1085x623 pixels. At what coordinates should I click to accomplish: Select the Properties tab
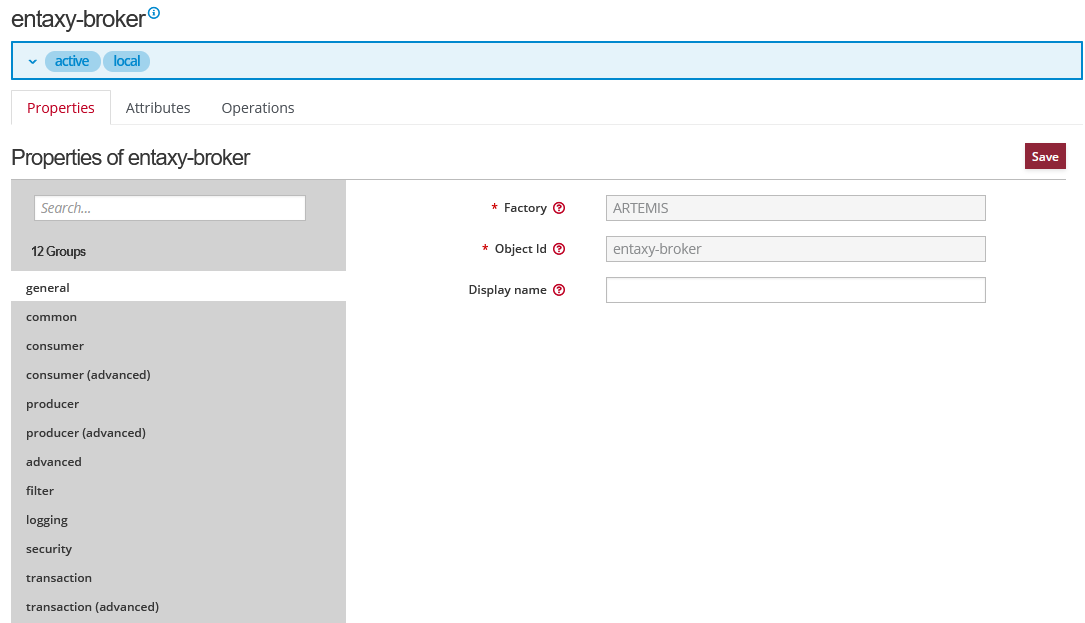click(61, 108)
